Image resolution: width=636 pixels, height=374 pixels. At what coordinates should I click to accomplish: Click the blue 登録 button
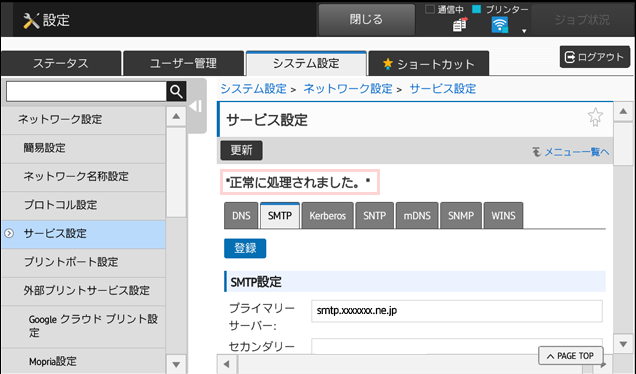[x=245, y=248]
